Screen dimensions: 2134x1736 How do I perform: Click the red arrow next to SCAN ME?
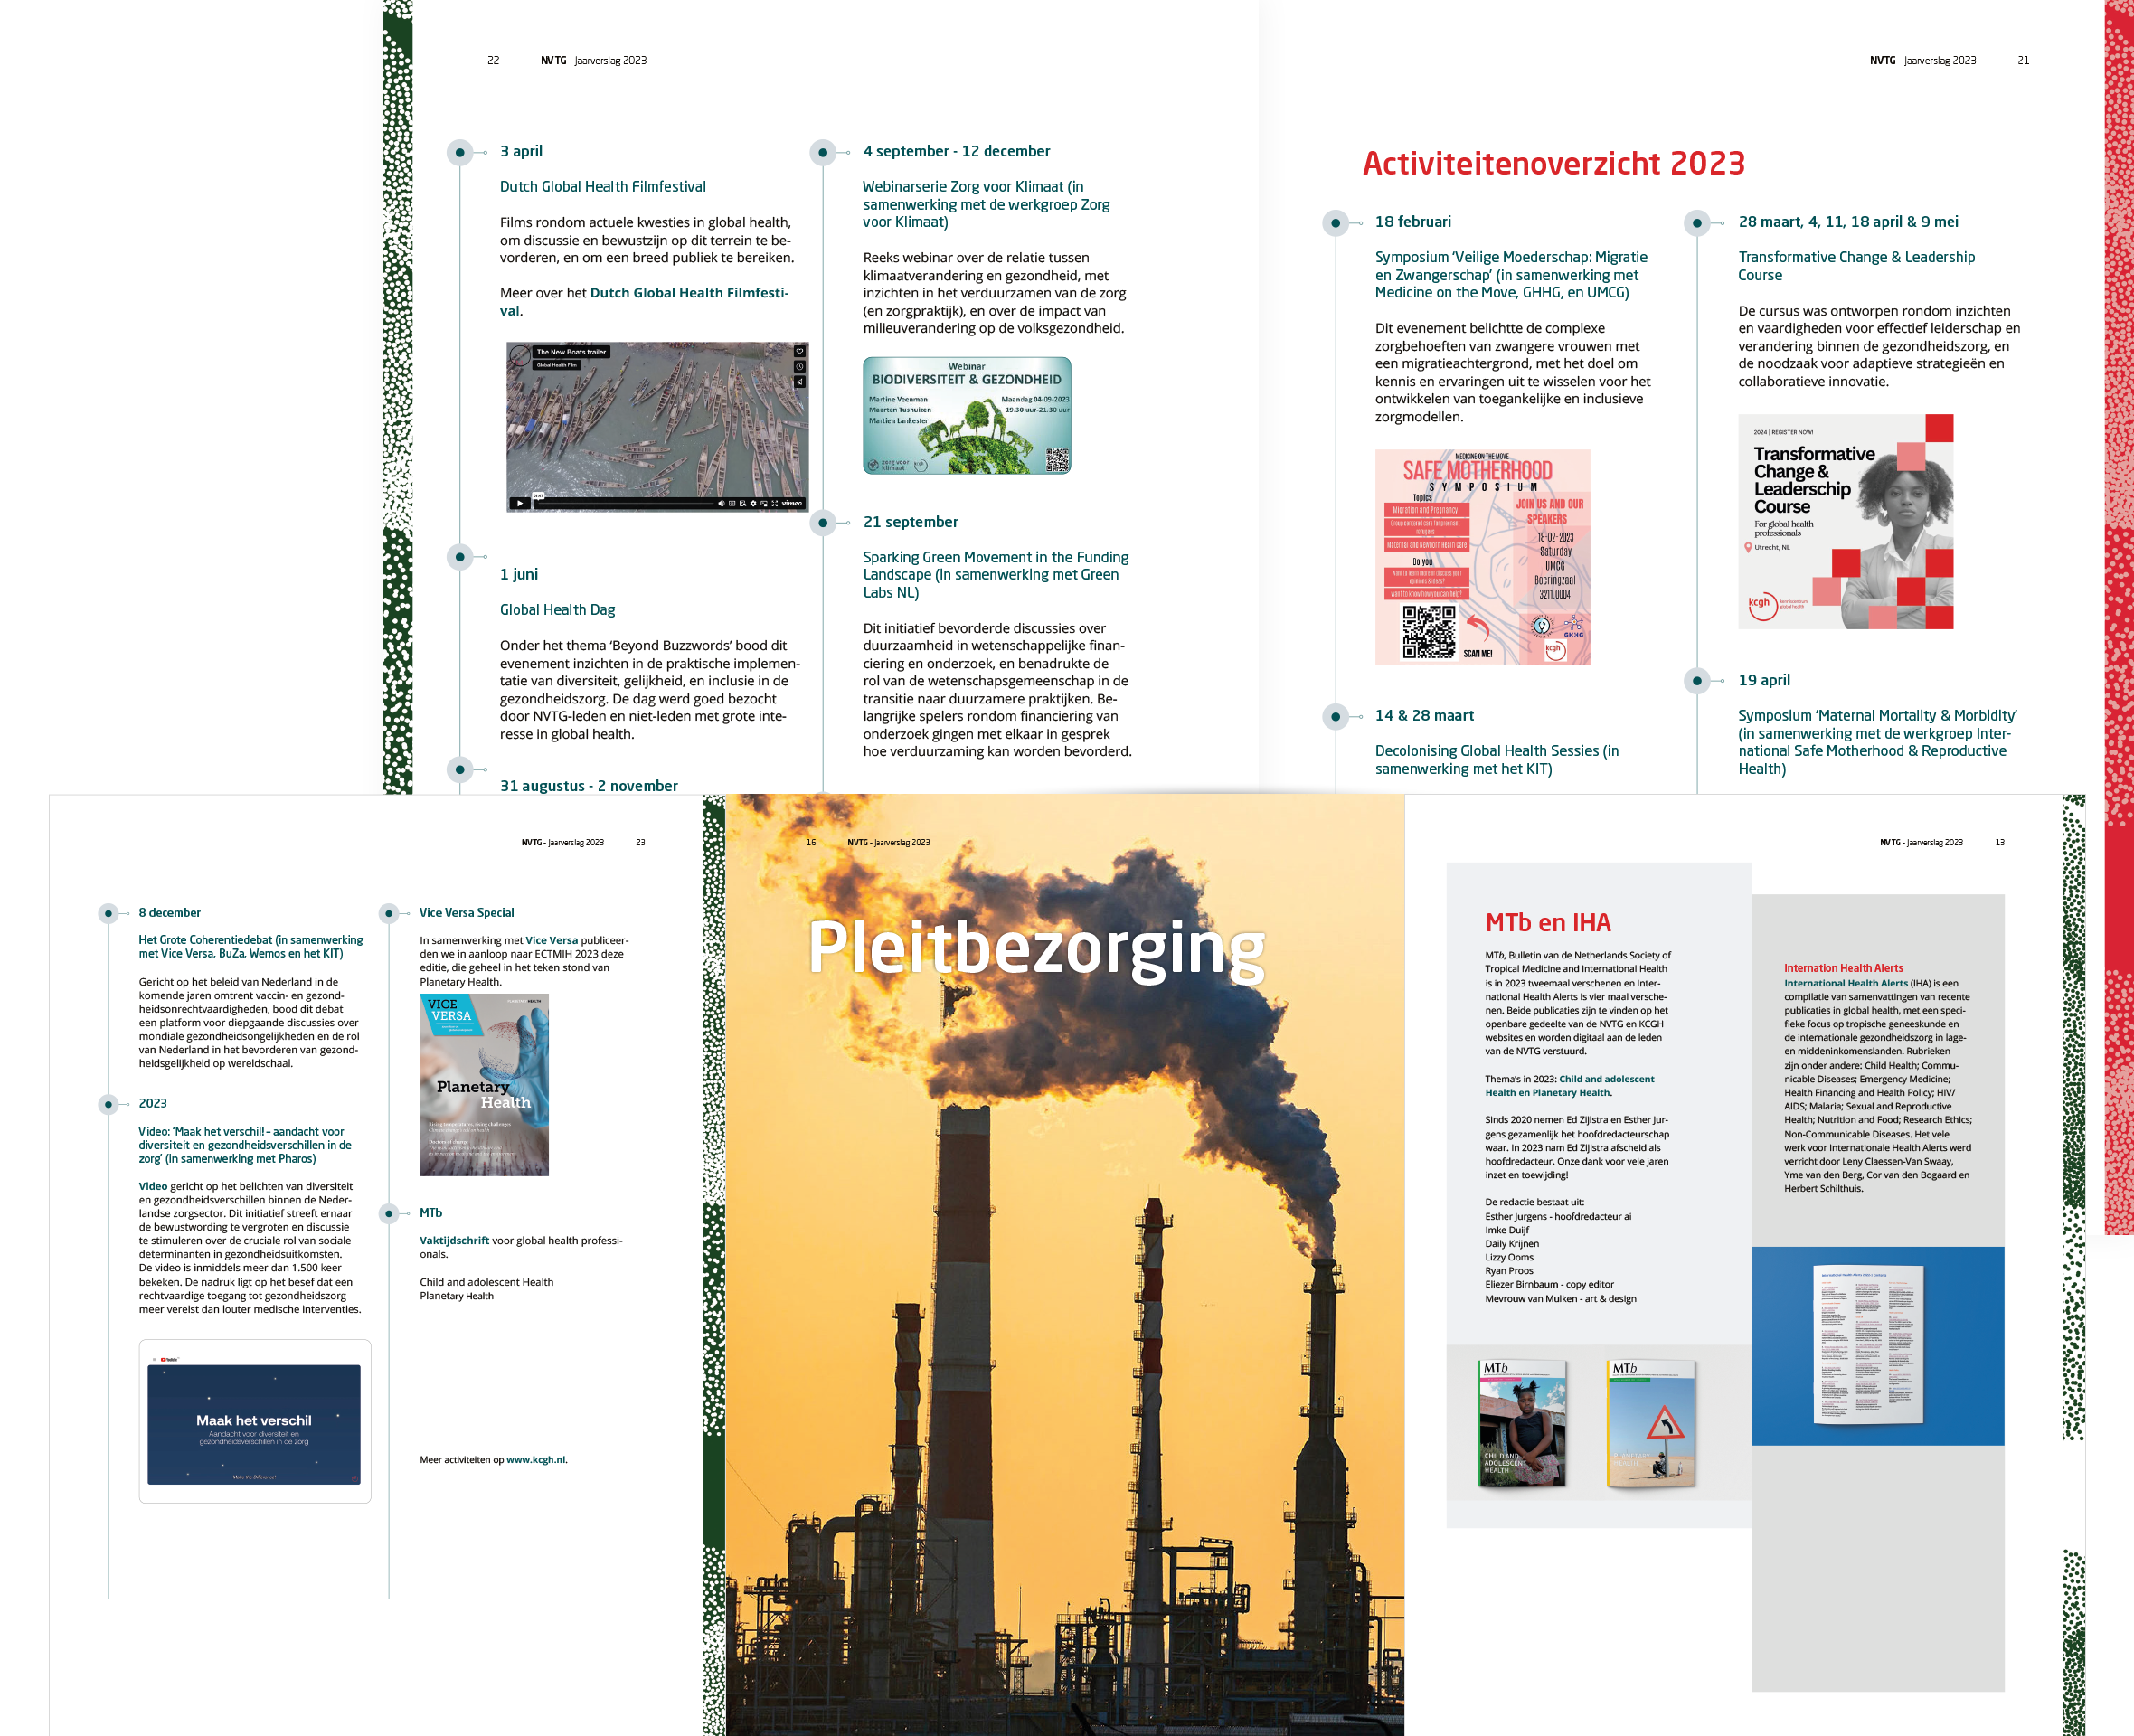pyautogui.click(x=1478, y=628)
